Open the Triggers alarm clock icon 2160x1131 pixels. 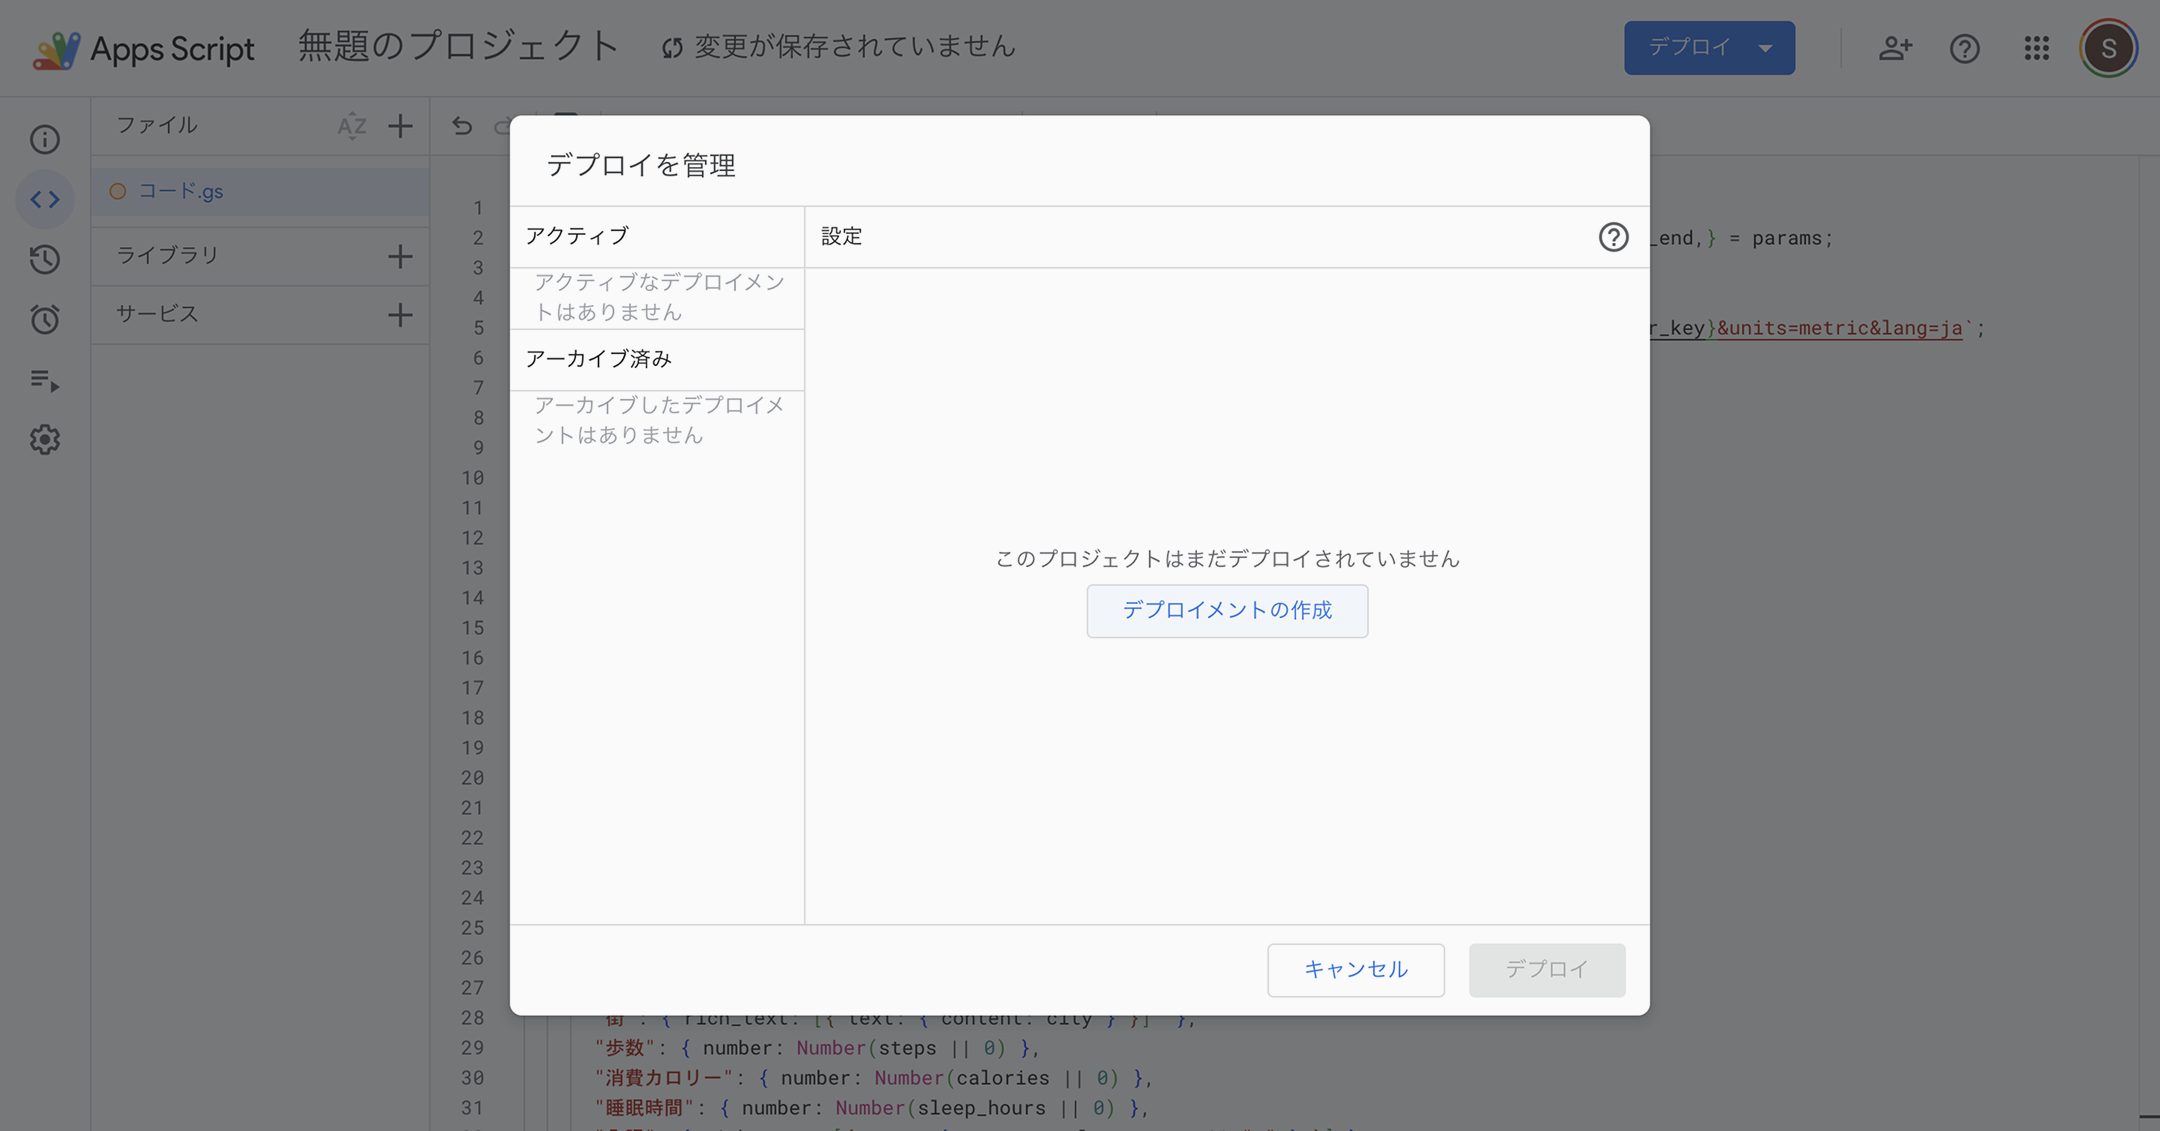[45, 319]
